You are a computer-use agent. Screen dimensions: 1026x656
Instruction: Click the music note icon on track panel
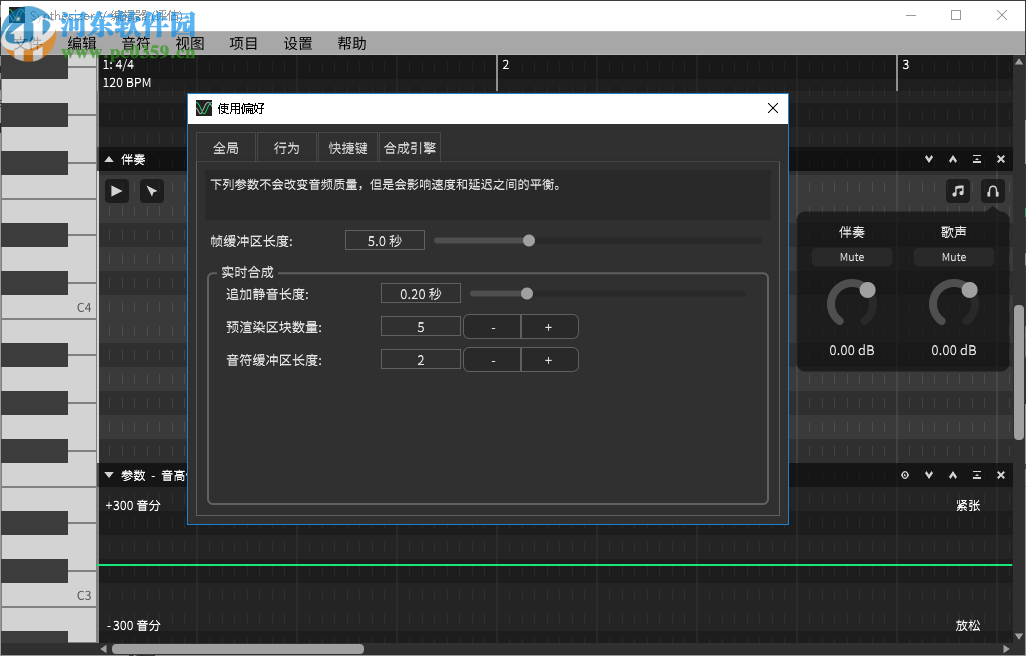point(957,191)
